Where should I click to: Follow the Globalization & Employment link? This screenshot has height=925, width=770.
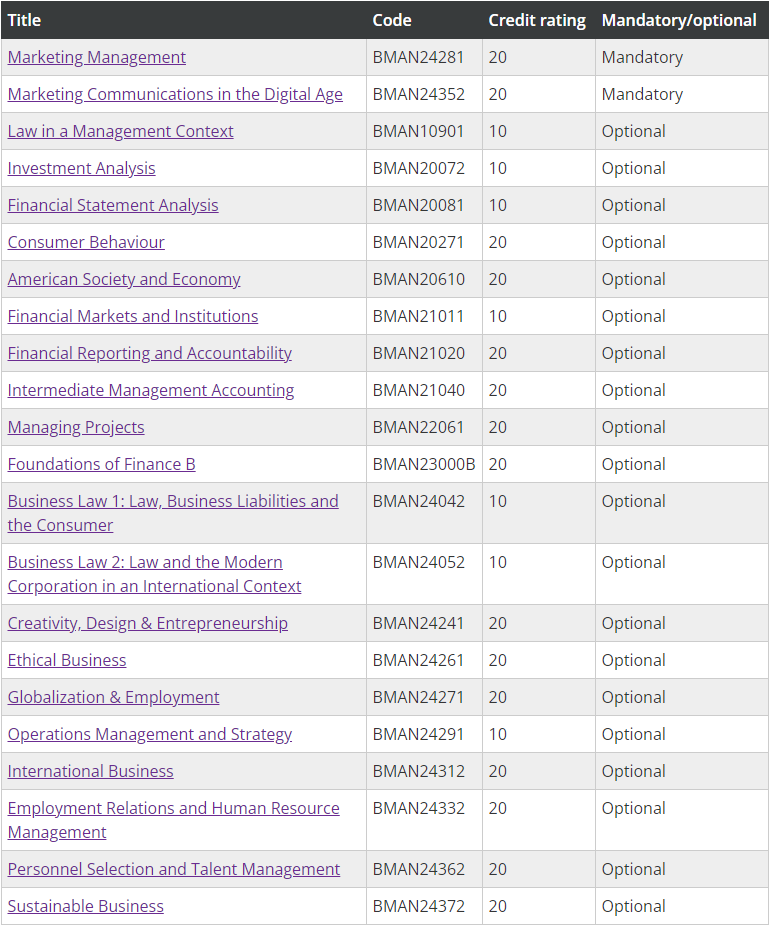[x=113, y=697]
